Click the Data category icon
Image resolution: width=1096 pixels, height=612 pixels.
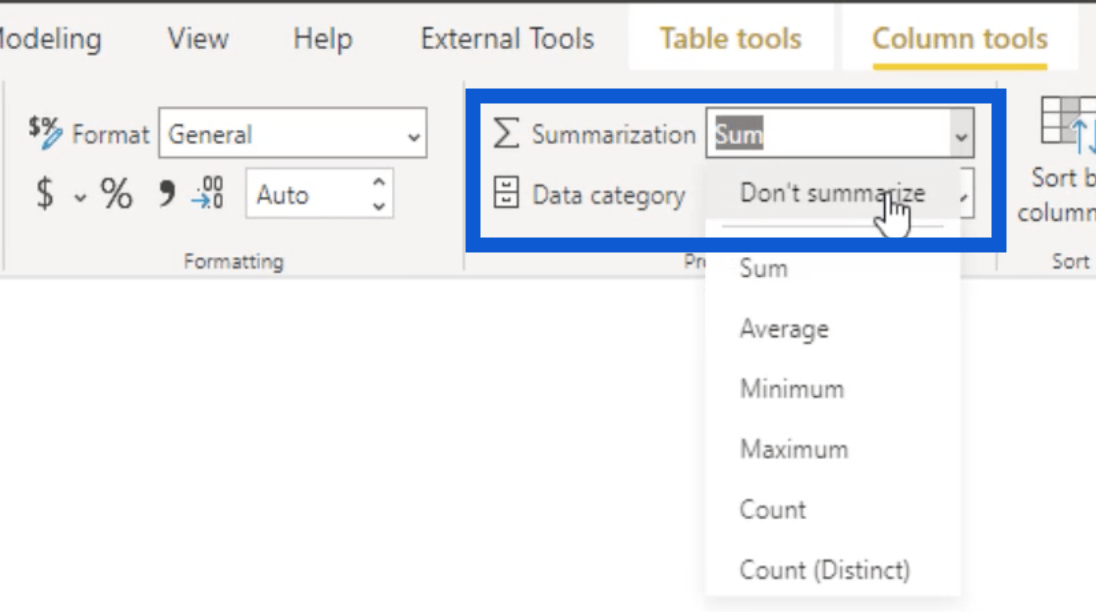pos(506,192)
